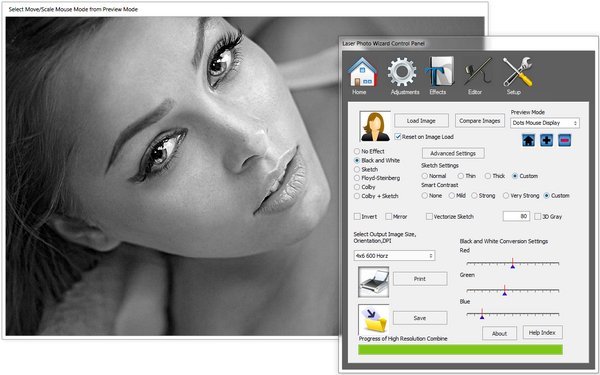Click the printer icon
Image resolution: width=600 pixels, height=375 pixels.
coord(373,282)
